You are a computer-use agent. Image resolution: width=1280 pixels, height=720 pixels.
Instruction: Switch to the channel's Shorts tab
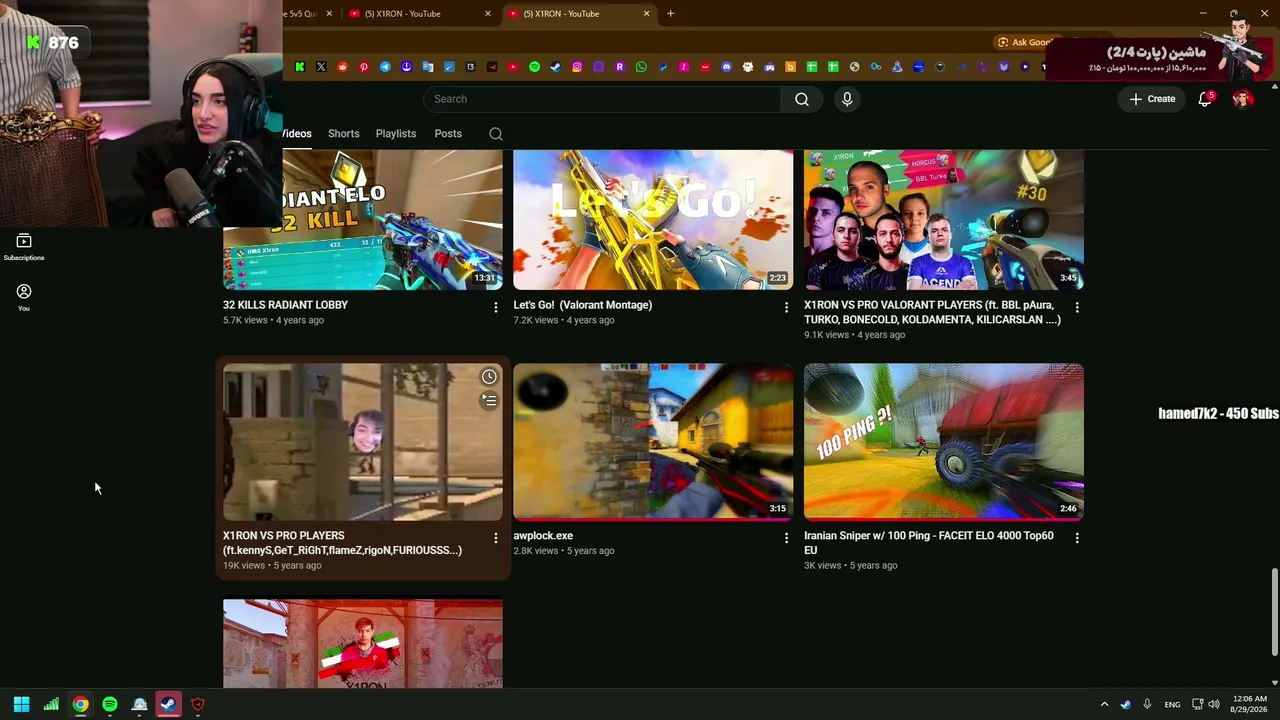point(343,134)
